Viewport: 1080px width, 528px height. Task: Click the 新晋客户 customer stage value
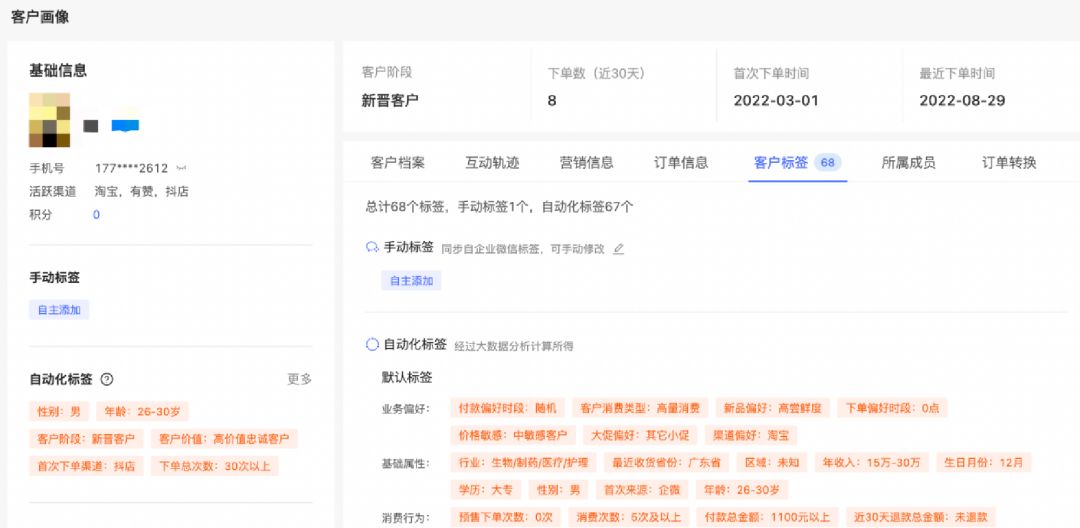[x=390, y=101]
